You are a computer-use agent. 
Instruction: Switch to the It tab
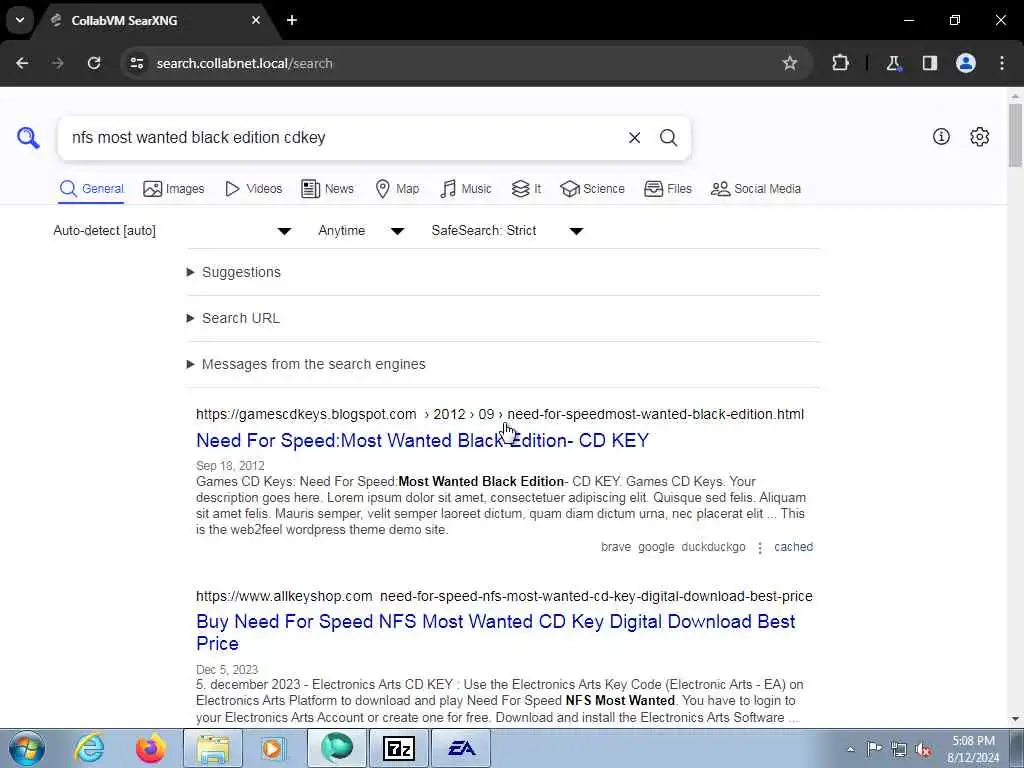[526, 189]
